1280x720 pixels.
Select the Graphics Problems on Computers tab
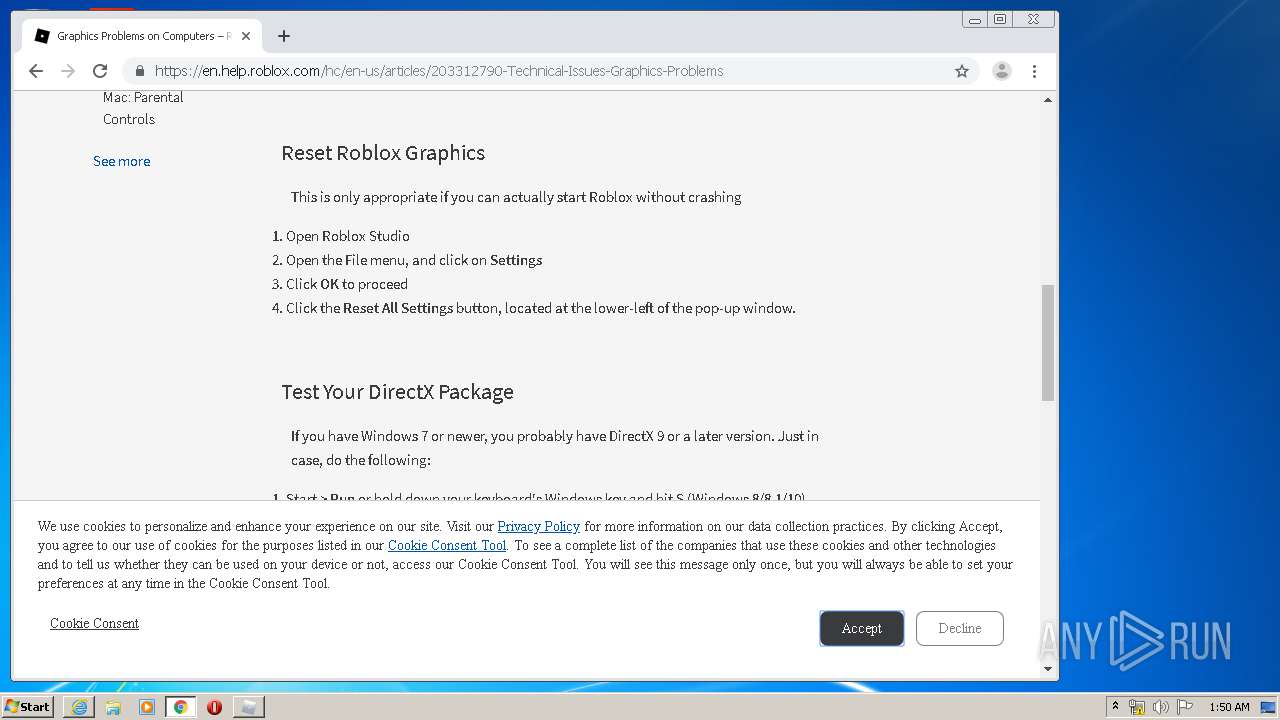coord(144,36)
